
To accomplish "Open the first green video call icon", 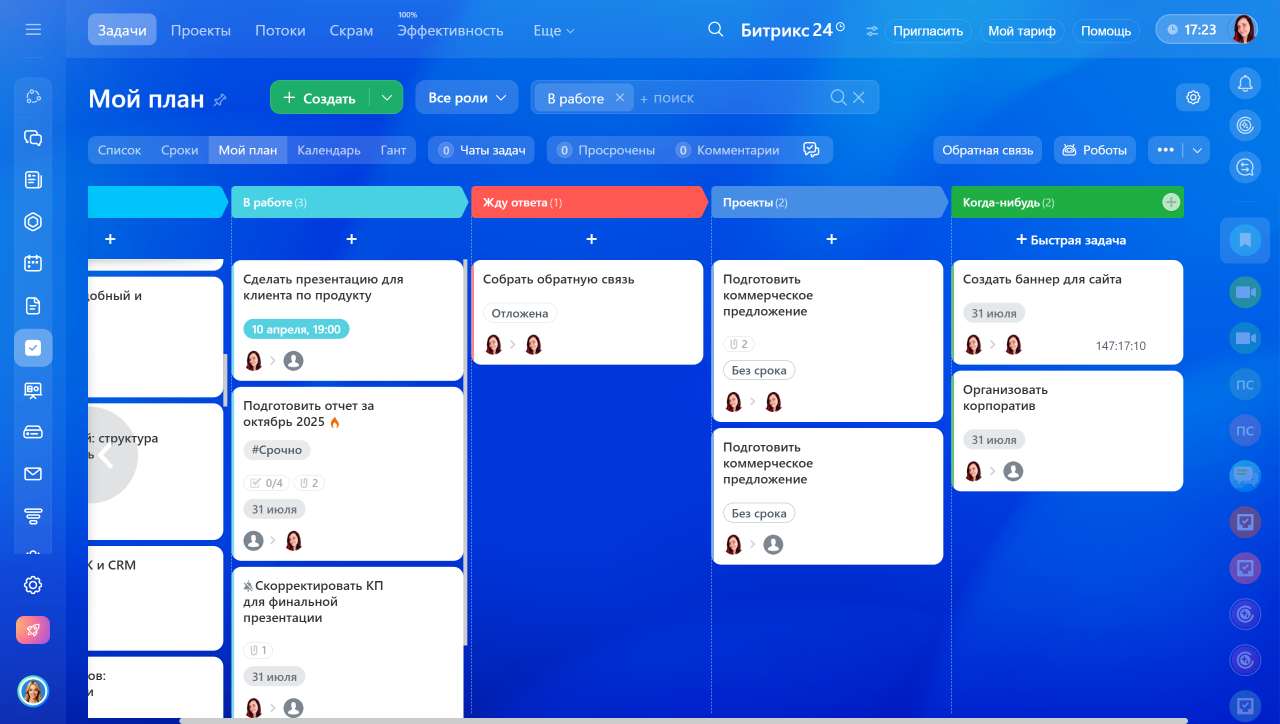I will [x=1245, y=292].
